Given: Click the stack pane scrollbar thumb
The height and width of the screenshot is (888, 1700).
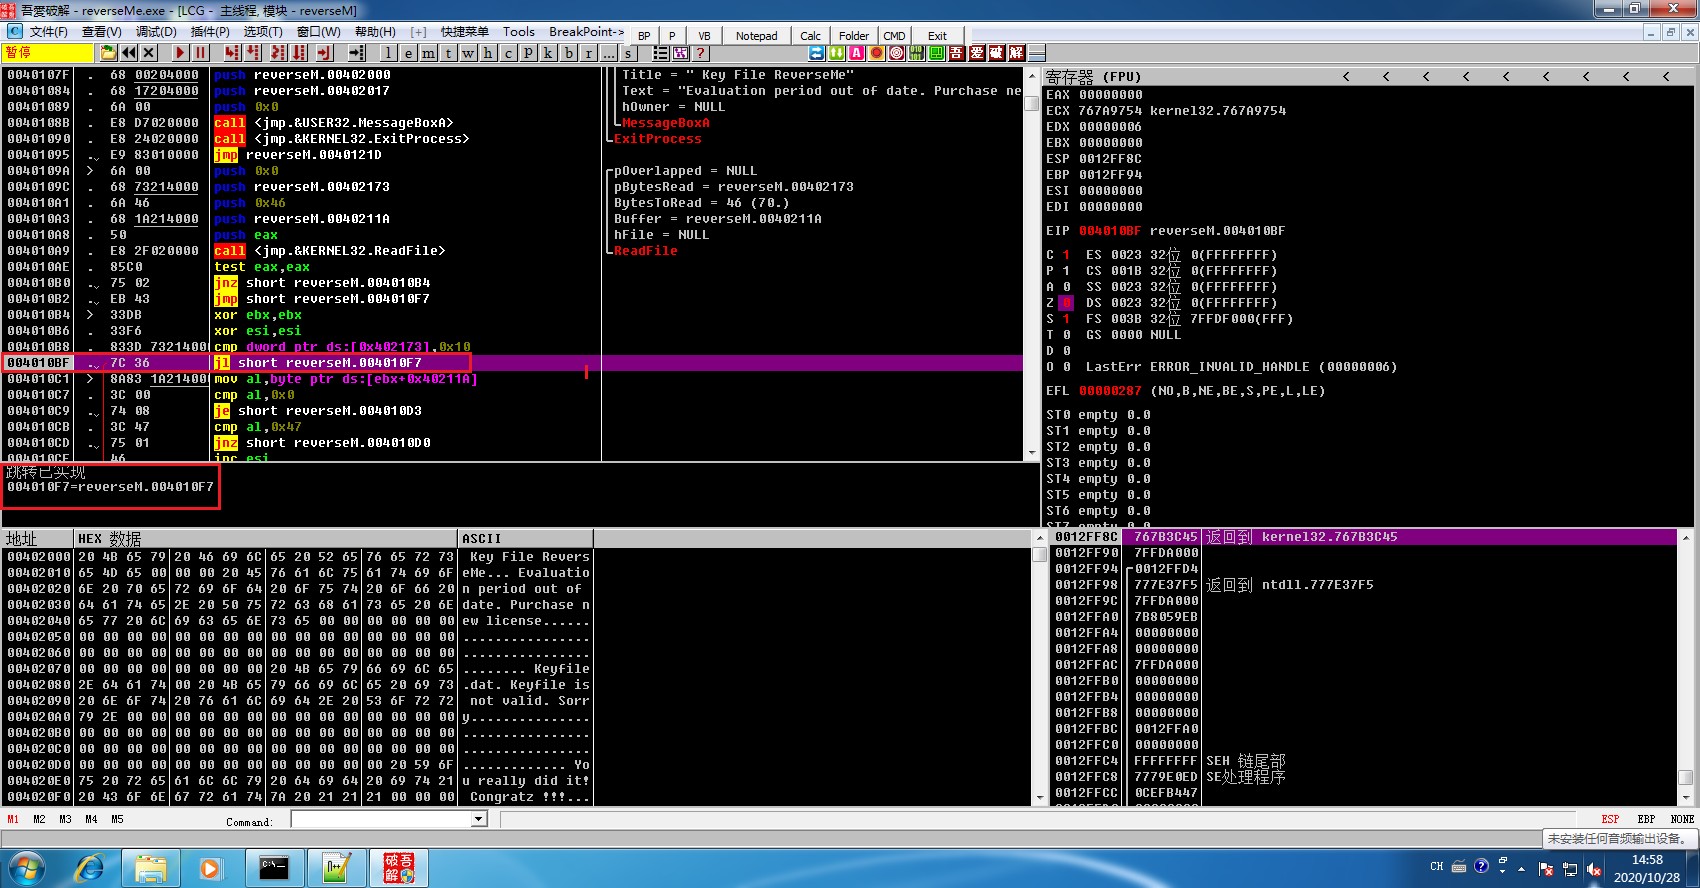Looking at the screenshot, I should (1685, 777).
